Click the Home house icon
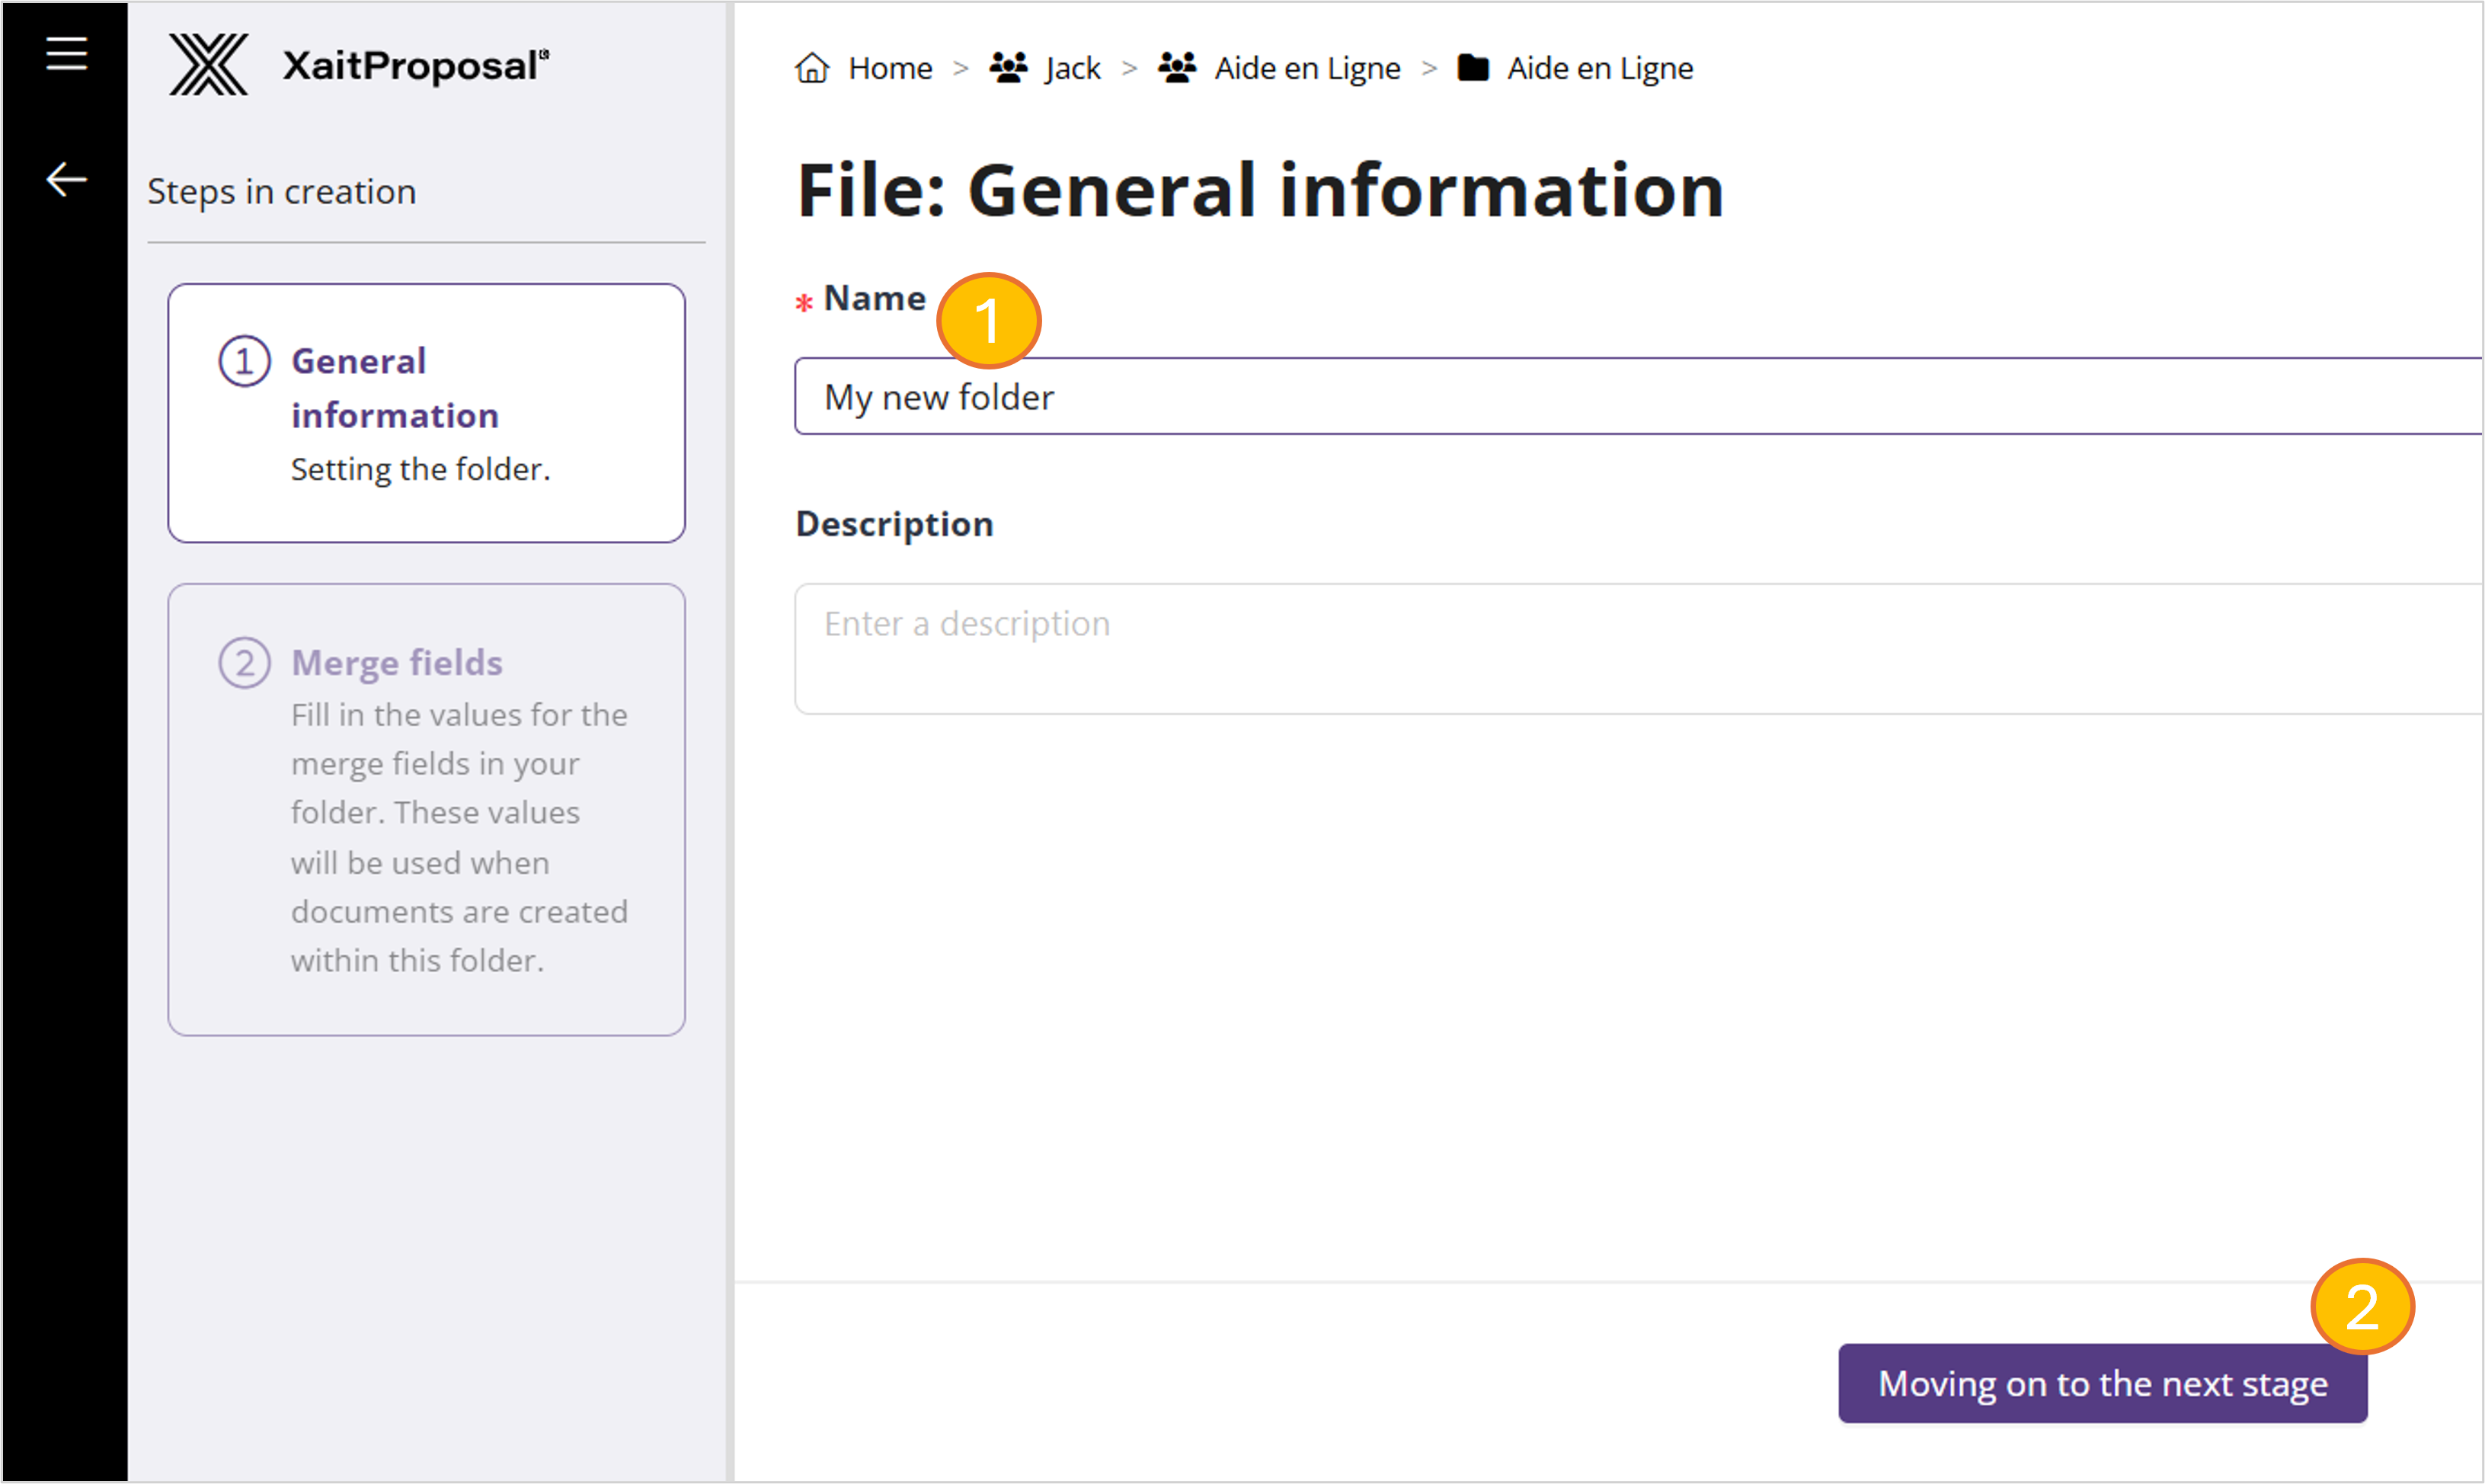2485x1484 pixels. coord(812,68)
